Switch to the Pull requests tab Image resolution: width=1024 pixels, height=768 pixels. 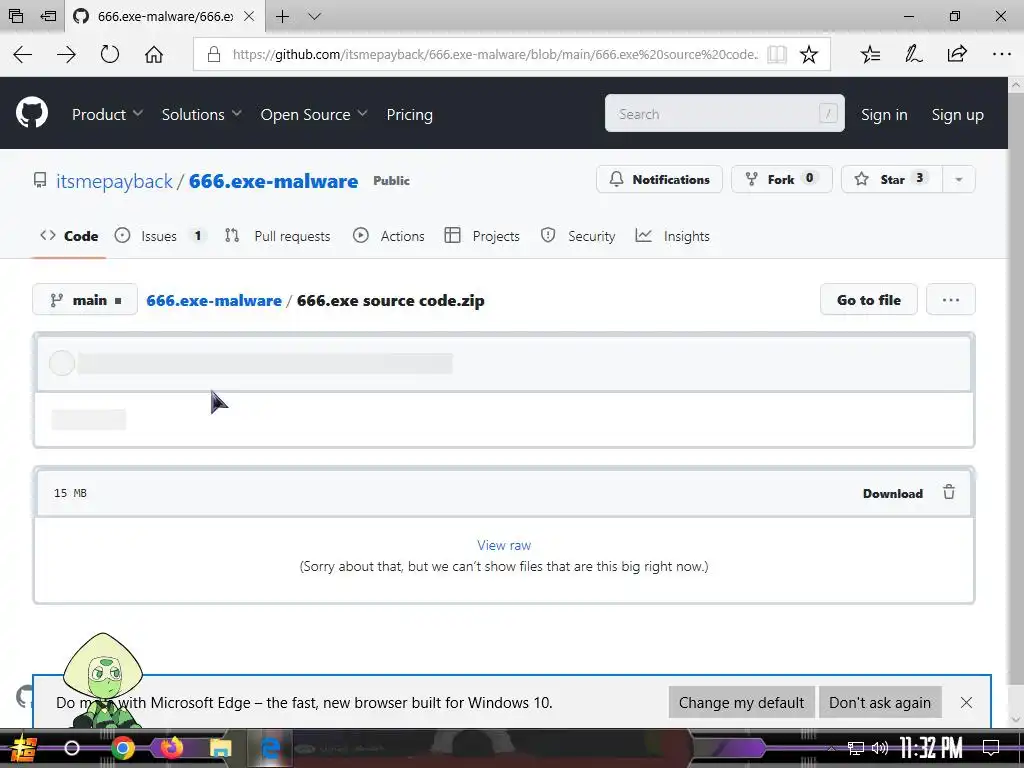(x=278, y=236)
